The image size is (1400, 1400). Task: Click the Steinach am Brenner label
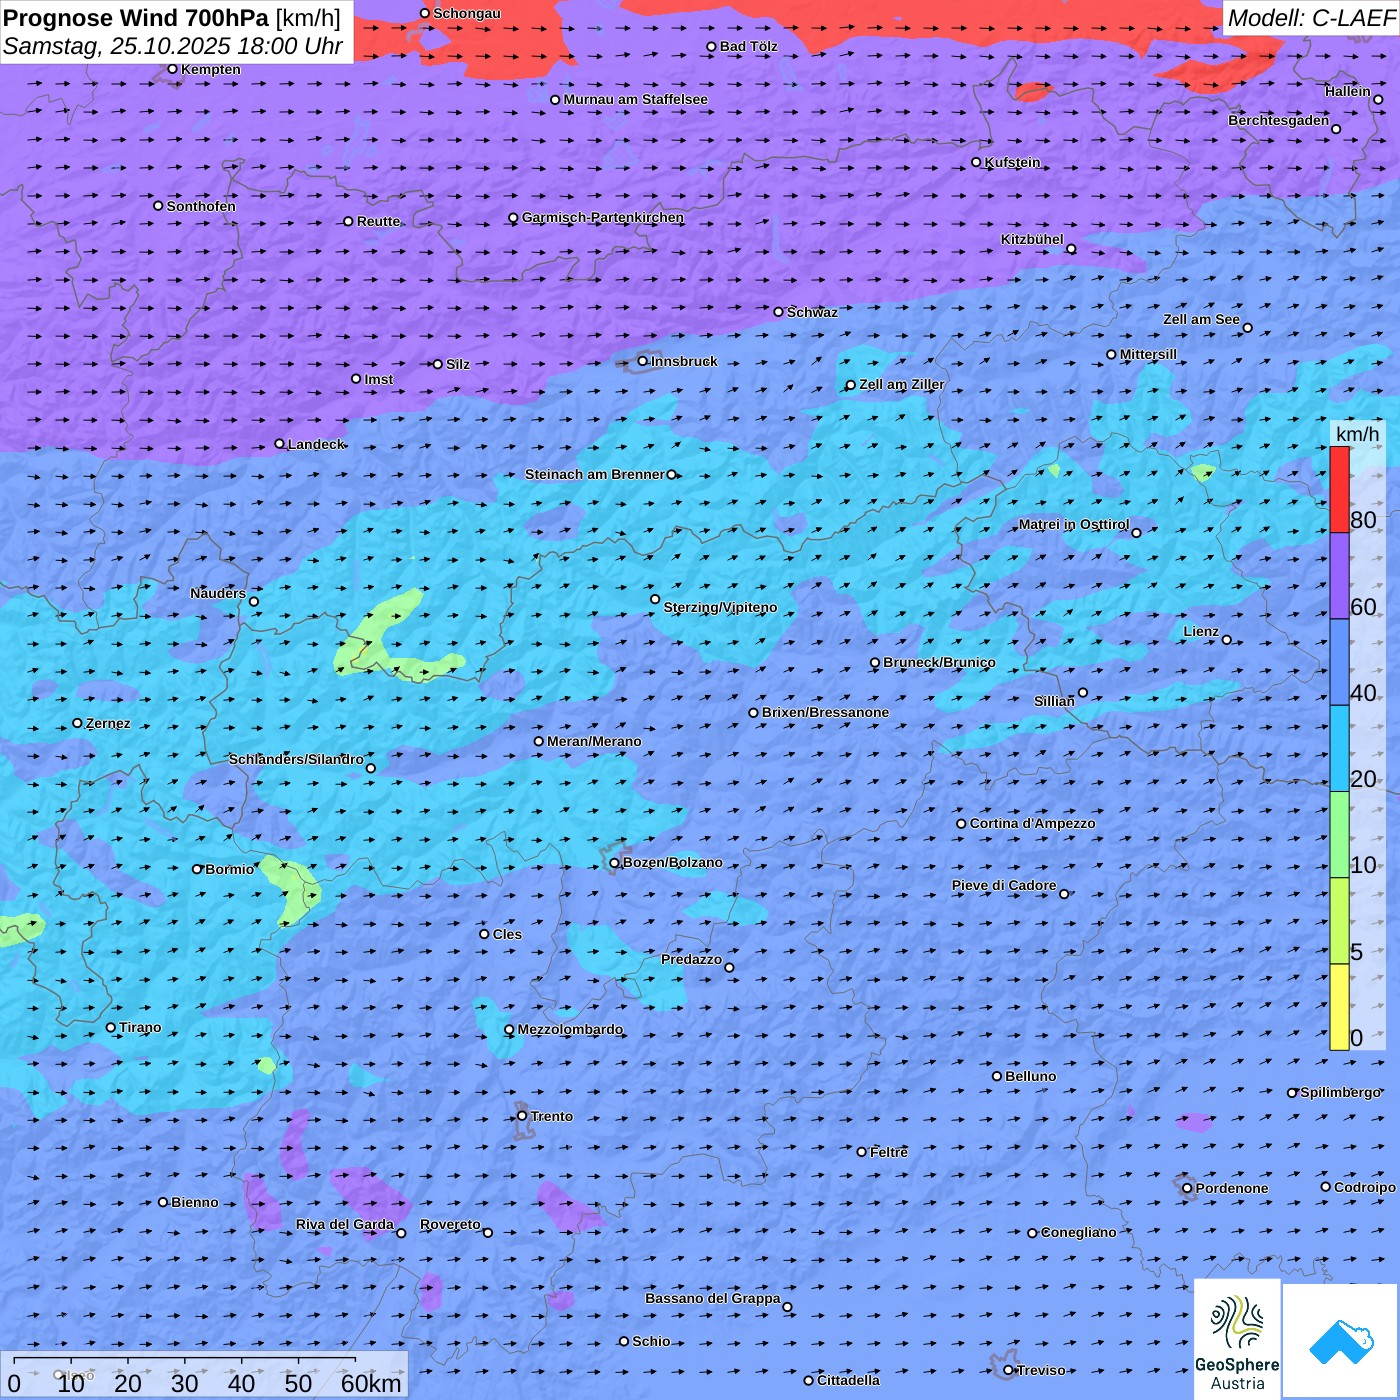(594, 474)
